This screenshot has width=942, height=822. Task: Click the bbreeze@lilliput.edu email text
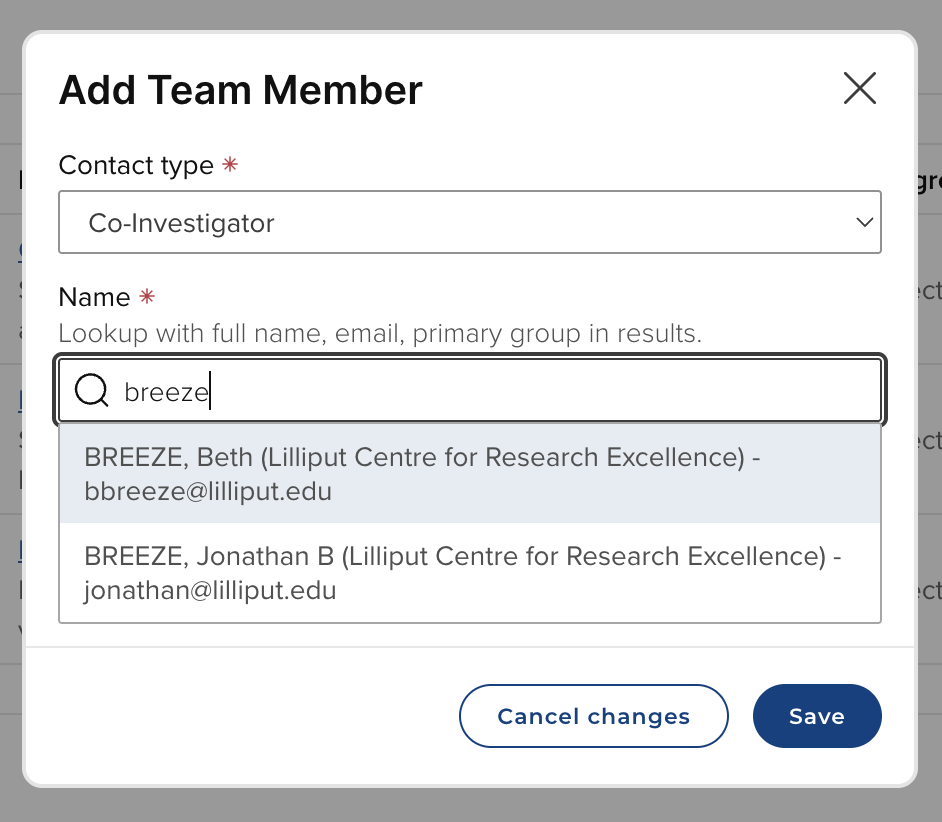click(x=208, y=492)
